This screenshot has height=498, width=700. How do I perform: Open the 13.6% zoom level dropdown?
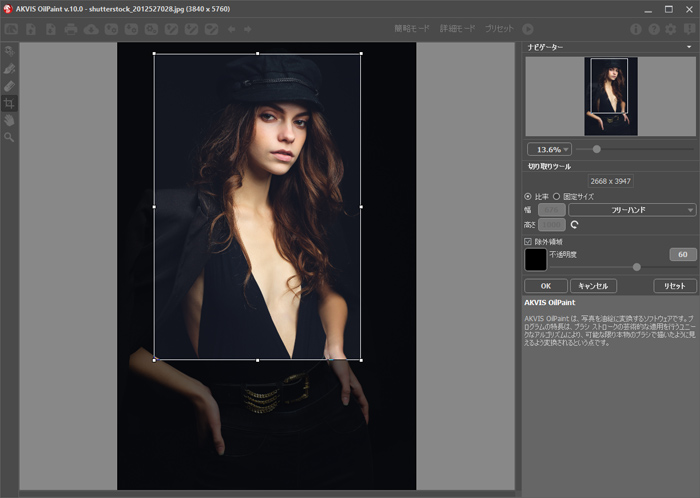pyautogui.click(x=548, y=149)
